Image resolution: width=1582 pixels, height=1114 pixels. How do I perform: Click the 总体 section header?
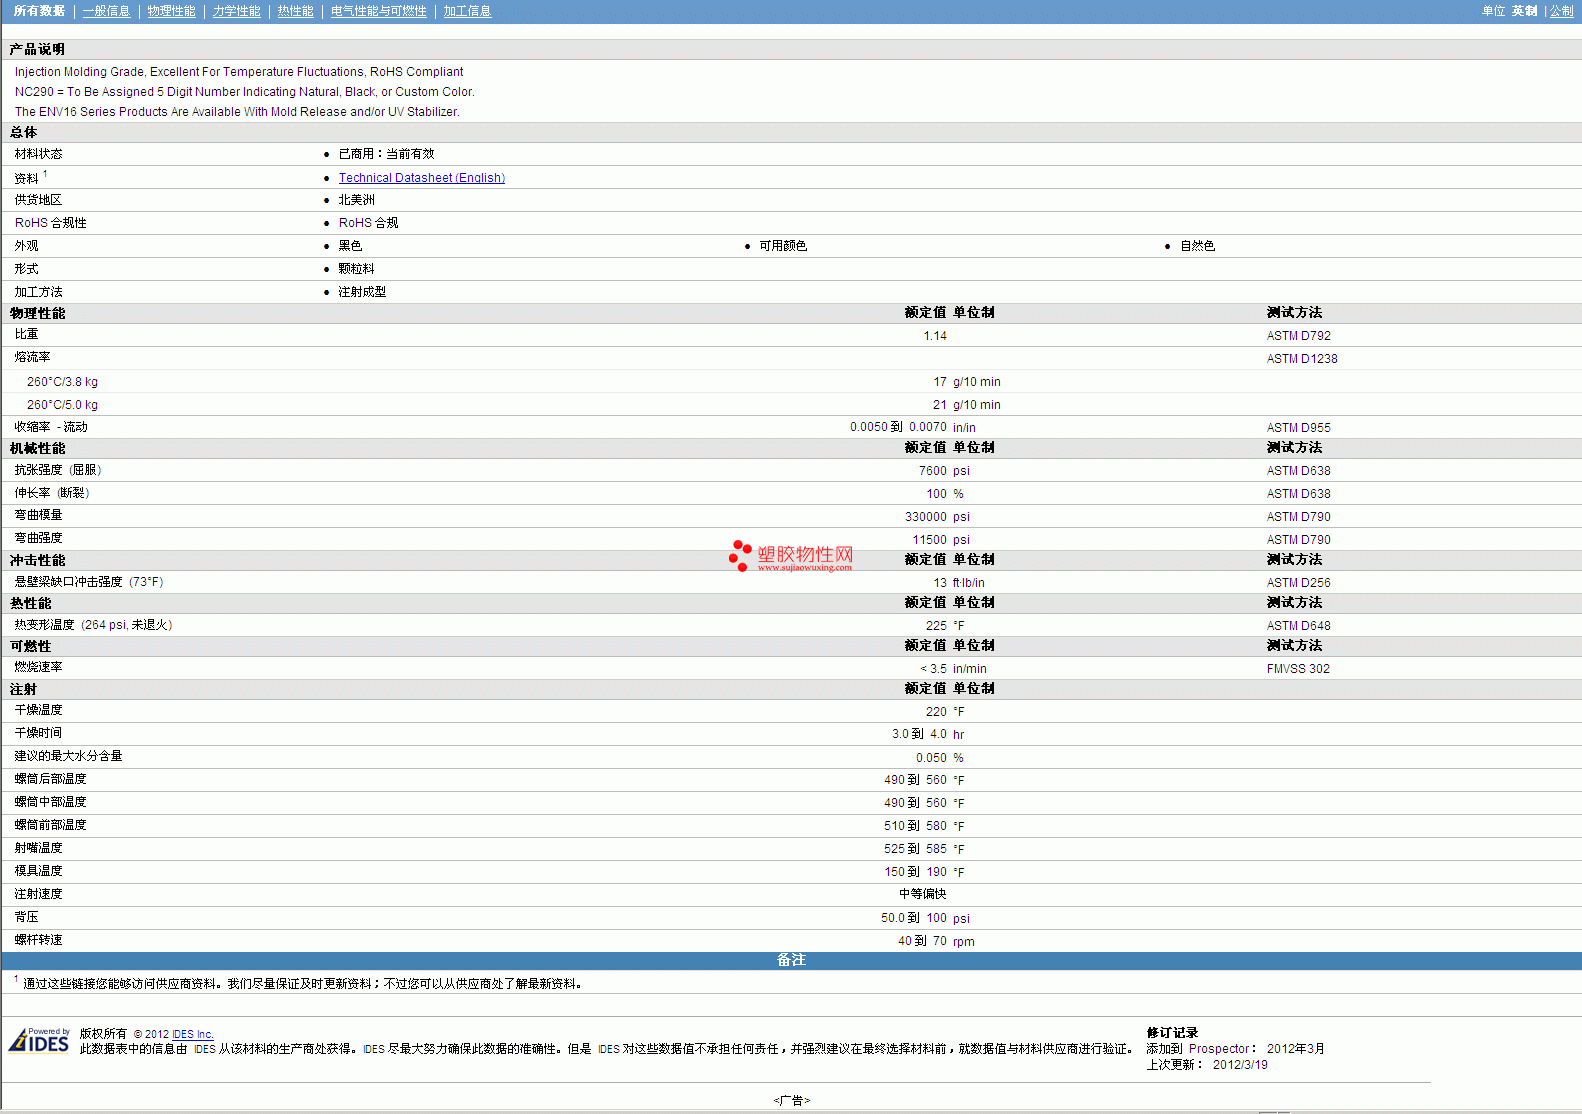(x=23, y=133)
